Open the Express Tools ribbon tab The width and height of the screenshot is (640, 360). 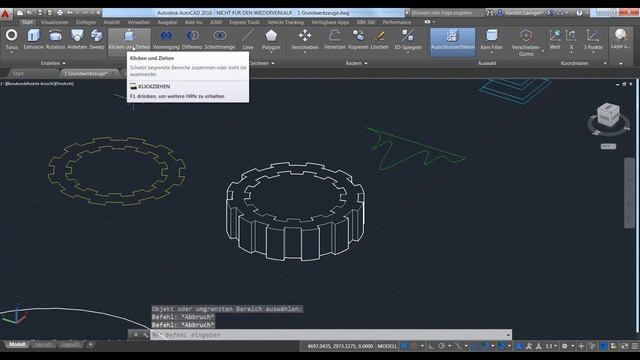[244, 22]
